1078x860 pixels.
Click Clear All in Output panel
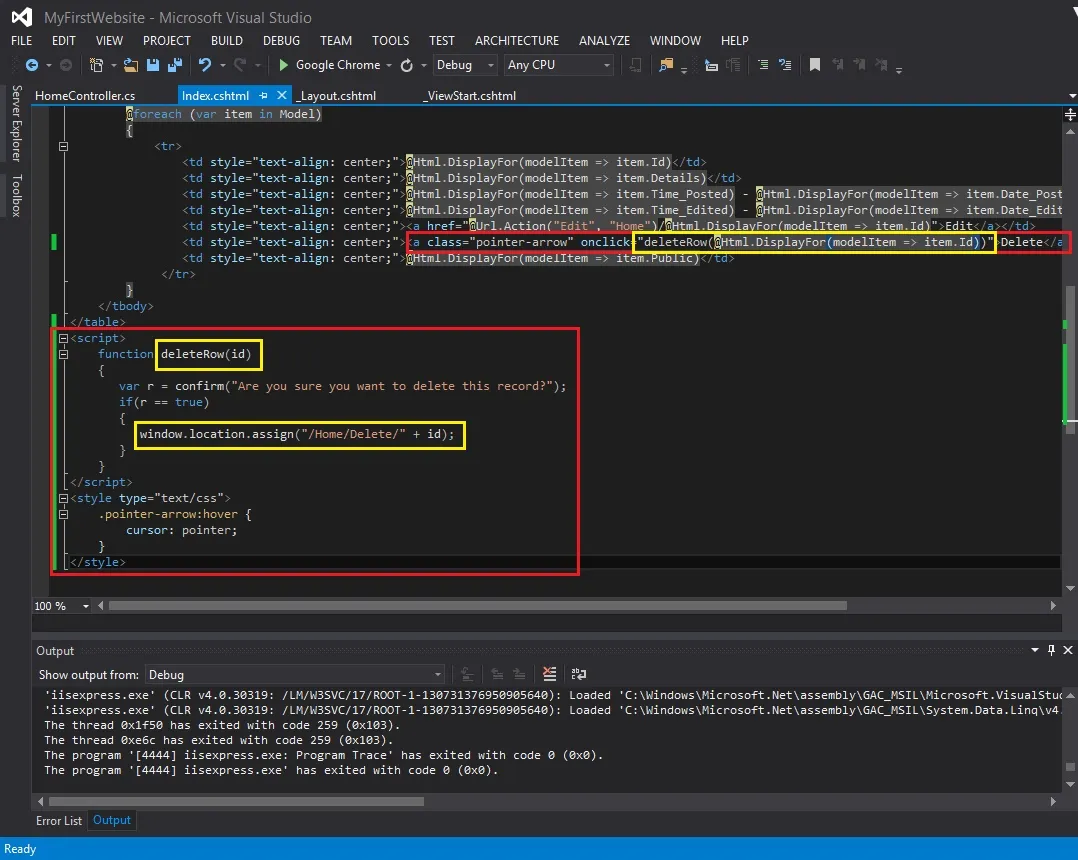click(x=549, y=674)
